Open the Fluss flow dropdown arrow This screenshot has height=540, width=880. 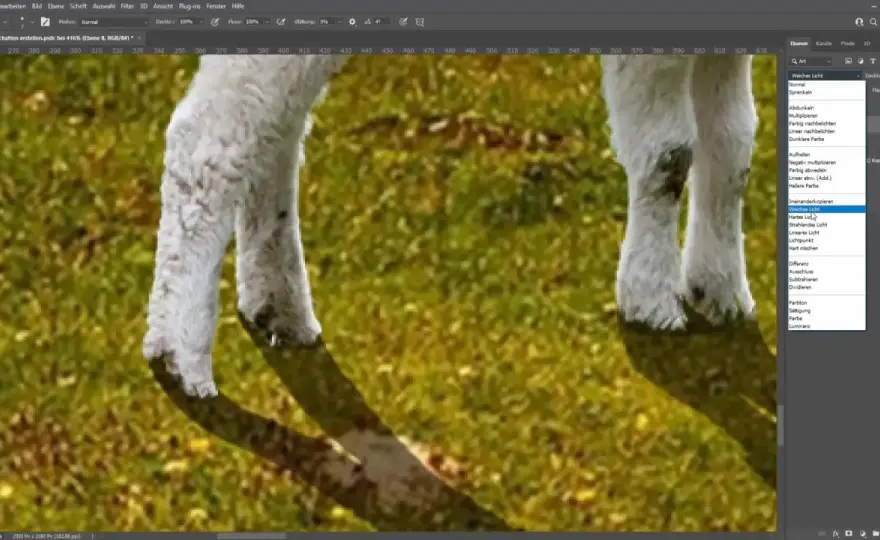(267, 22)
